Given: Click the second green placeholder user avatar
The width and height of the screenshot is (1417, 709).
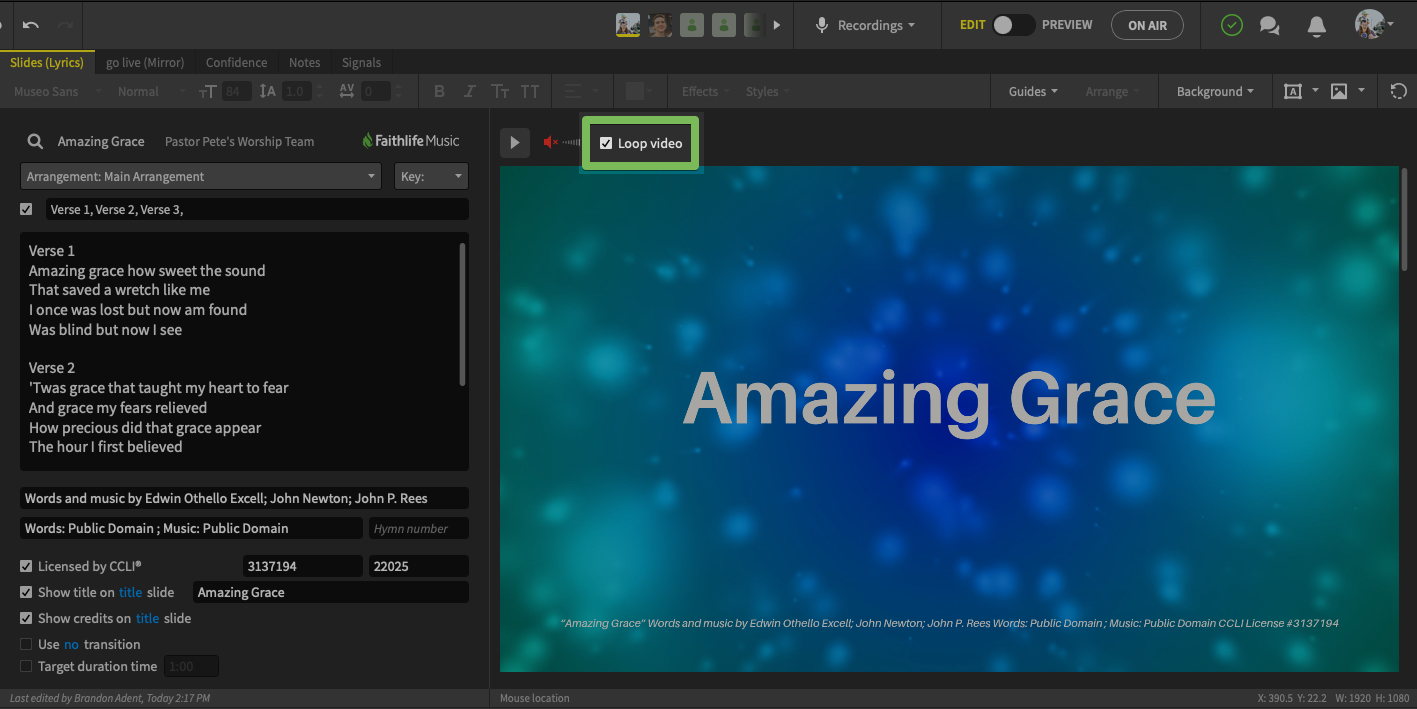Looking at the screenshot, I should pyautogui.click(x=724, y=25).
